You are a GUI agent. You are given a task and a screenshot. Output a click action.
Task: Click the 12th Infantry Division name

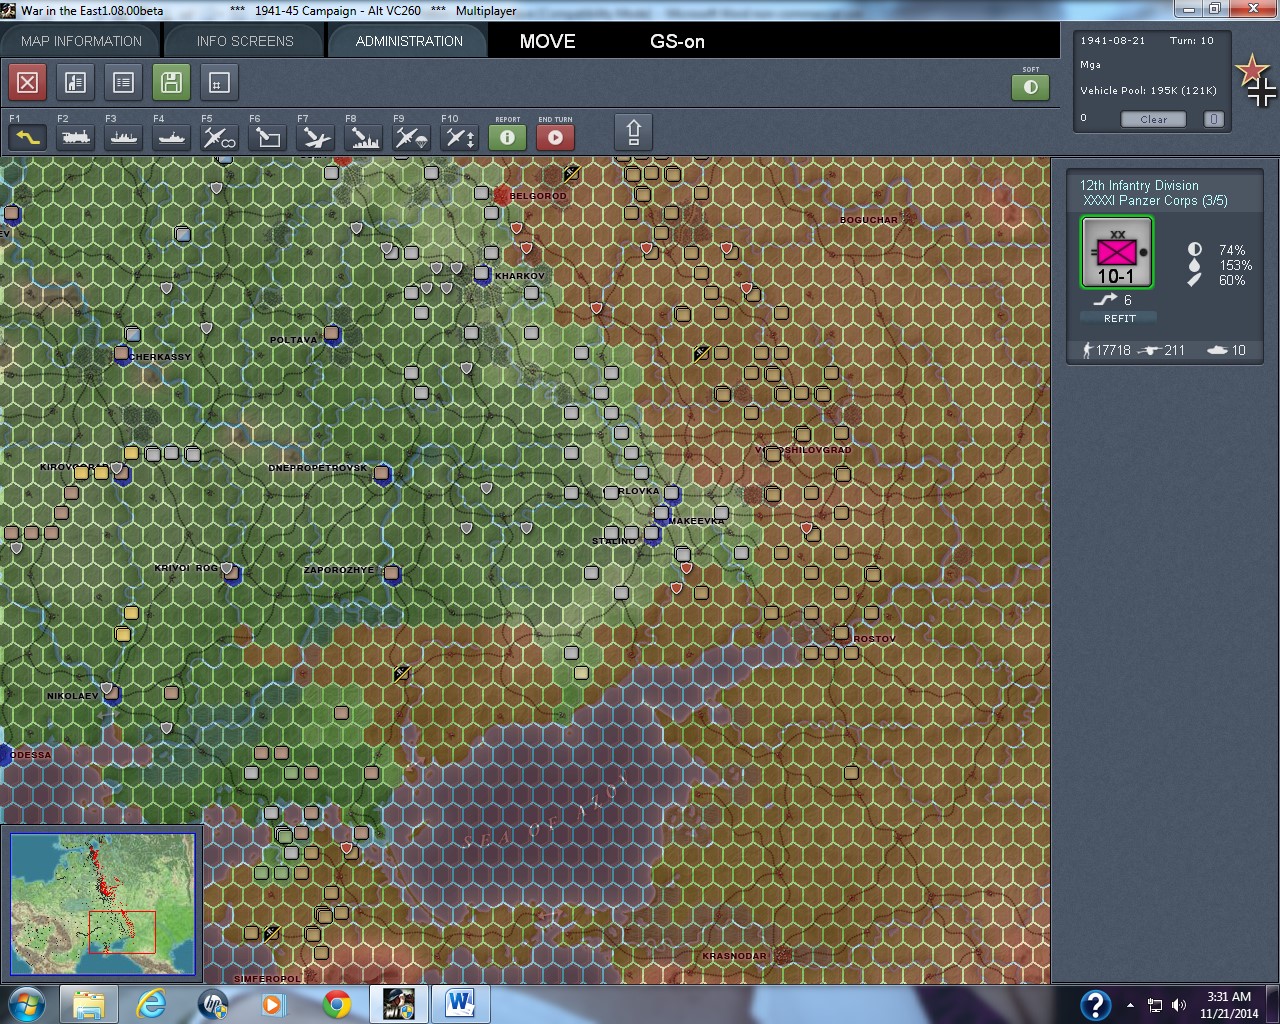click(1139, 185)
